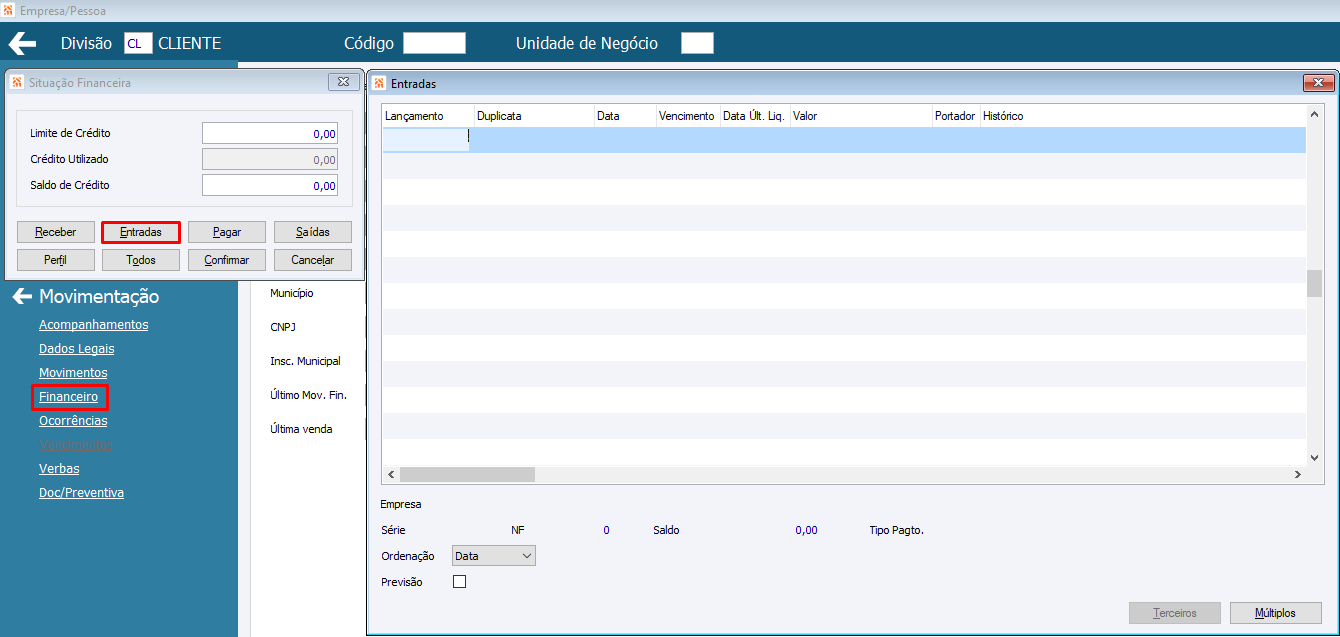Click the Receber button
This screenshot has width=1340, height=637.
click(x=56, y=232)
